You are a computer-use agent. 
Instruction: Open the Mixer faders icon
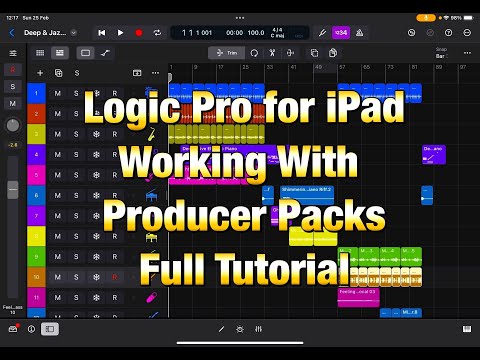(258, 329)
